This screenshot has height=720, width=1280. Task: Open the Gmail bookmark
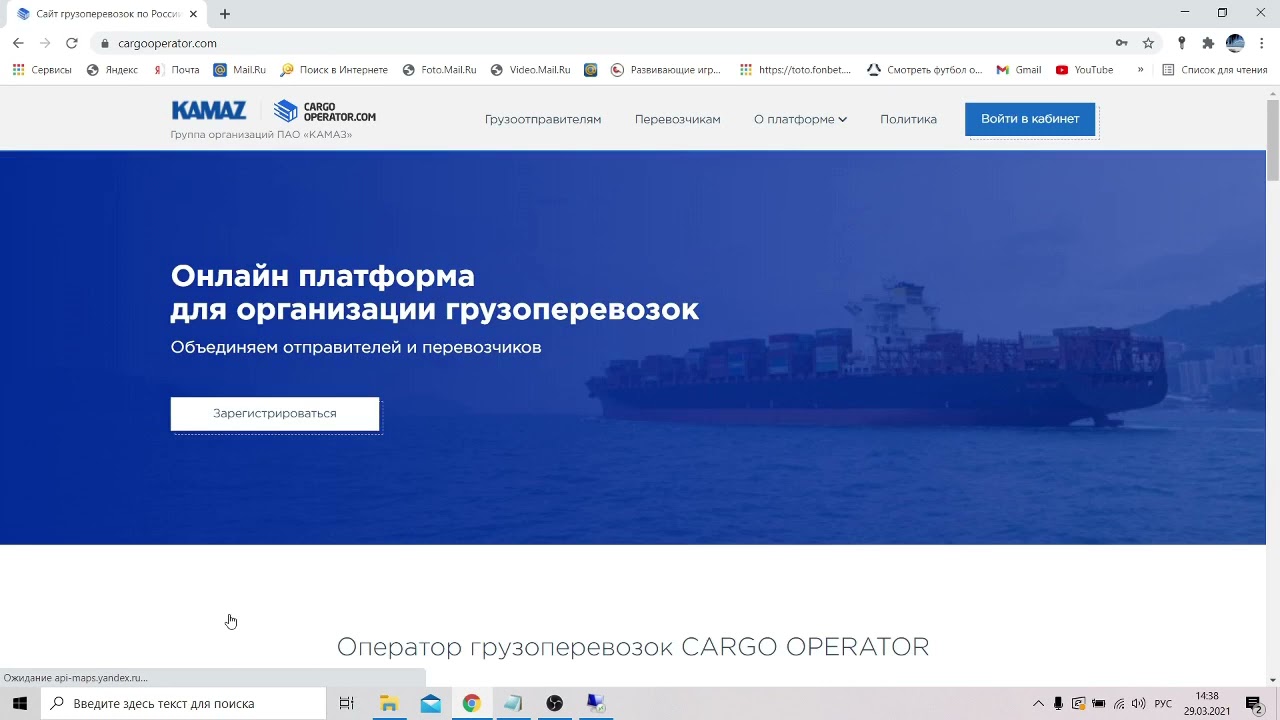[x=1019, y=70]
